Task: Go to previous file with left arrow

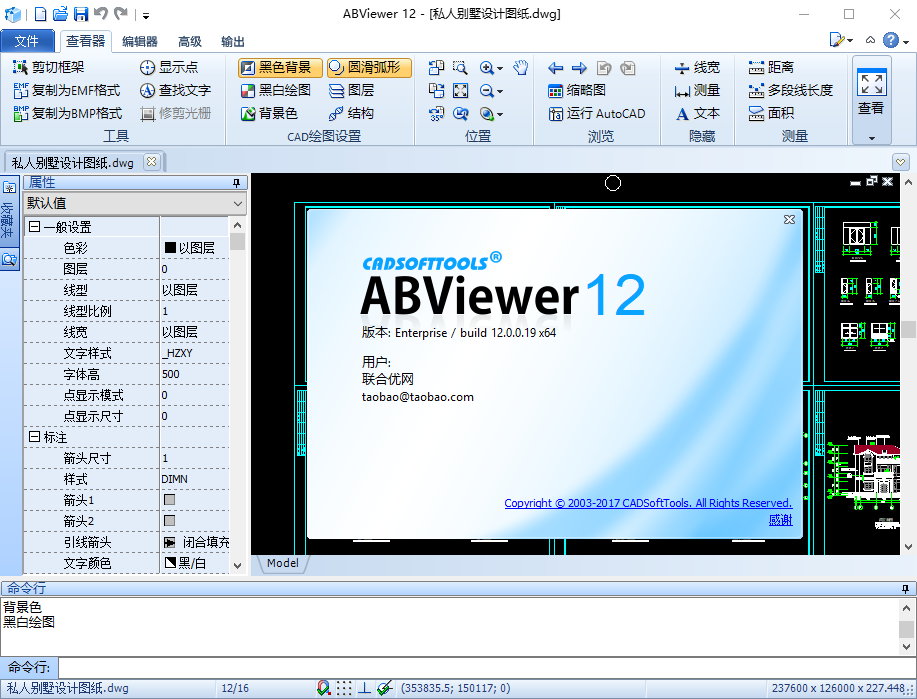Action: click(x=556, y=68)
